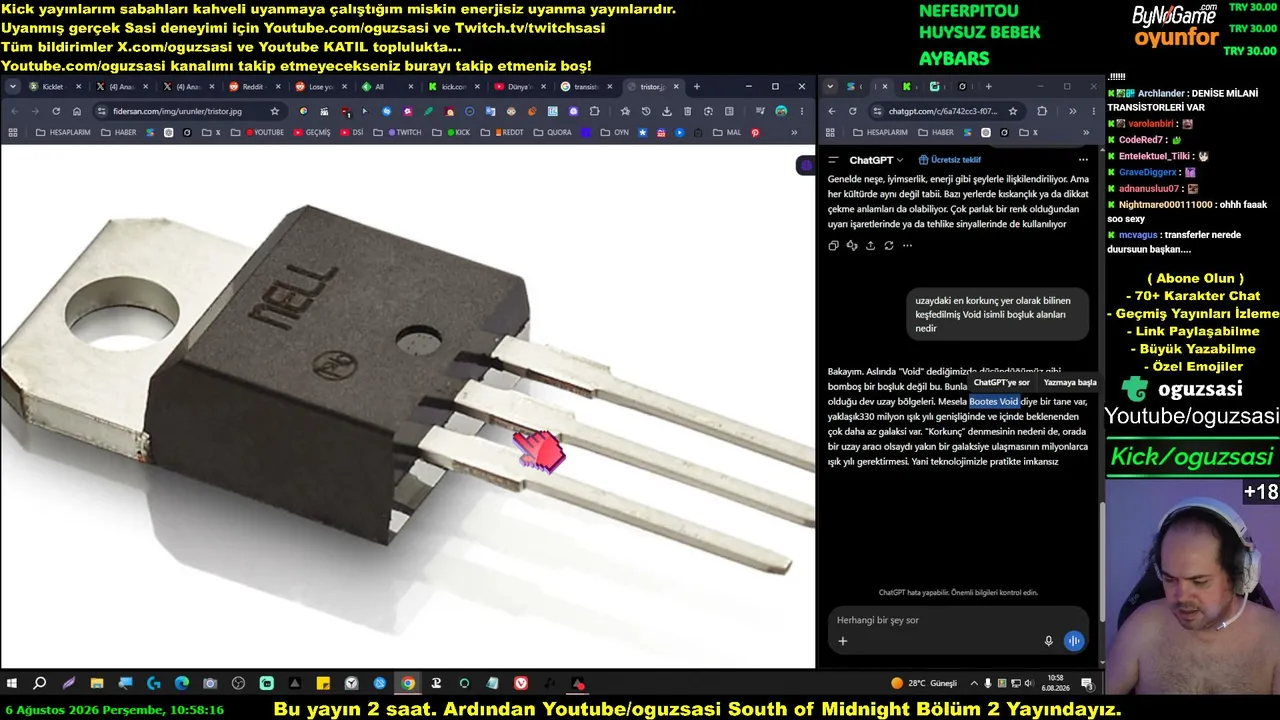Expand the ChatGPT model selector
1280x720 pixels.
[x=877, y=160]
